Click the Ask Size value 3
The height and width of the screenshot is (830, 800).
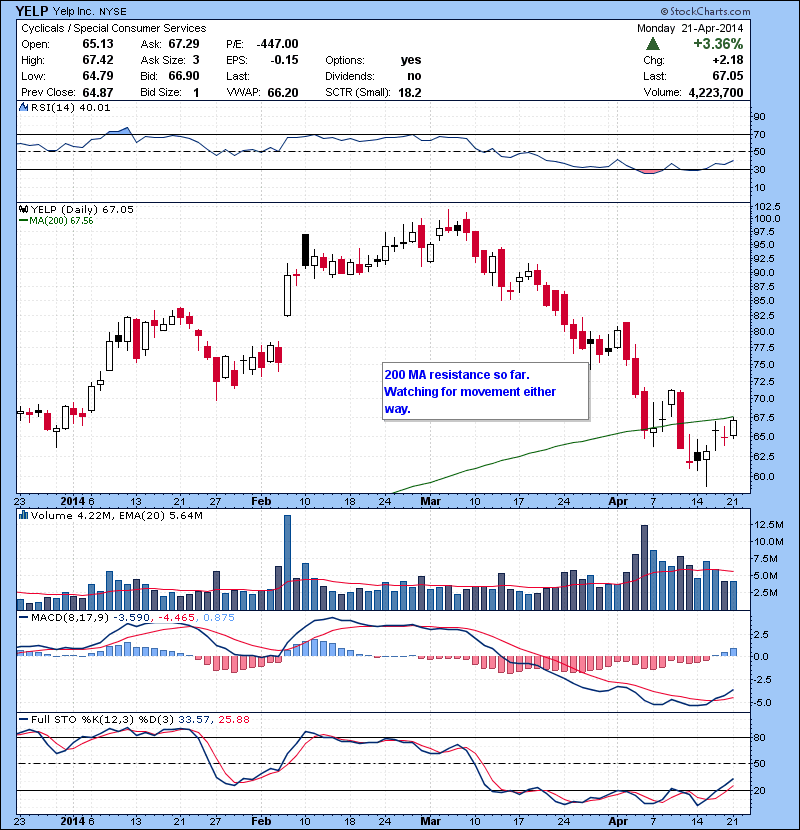point(196,60)
